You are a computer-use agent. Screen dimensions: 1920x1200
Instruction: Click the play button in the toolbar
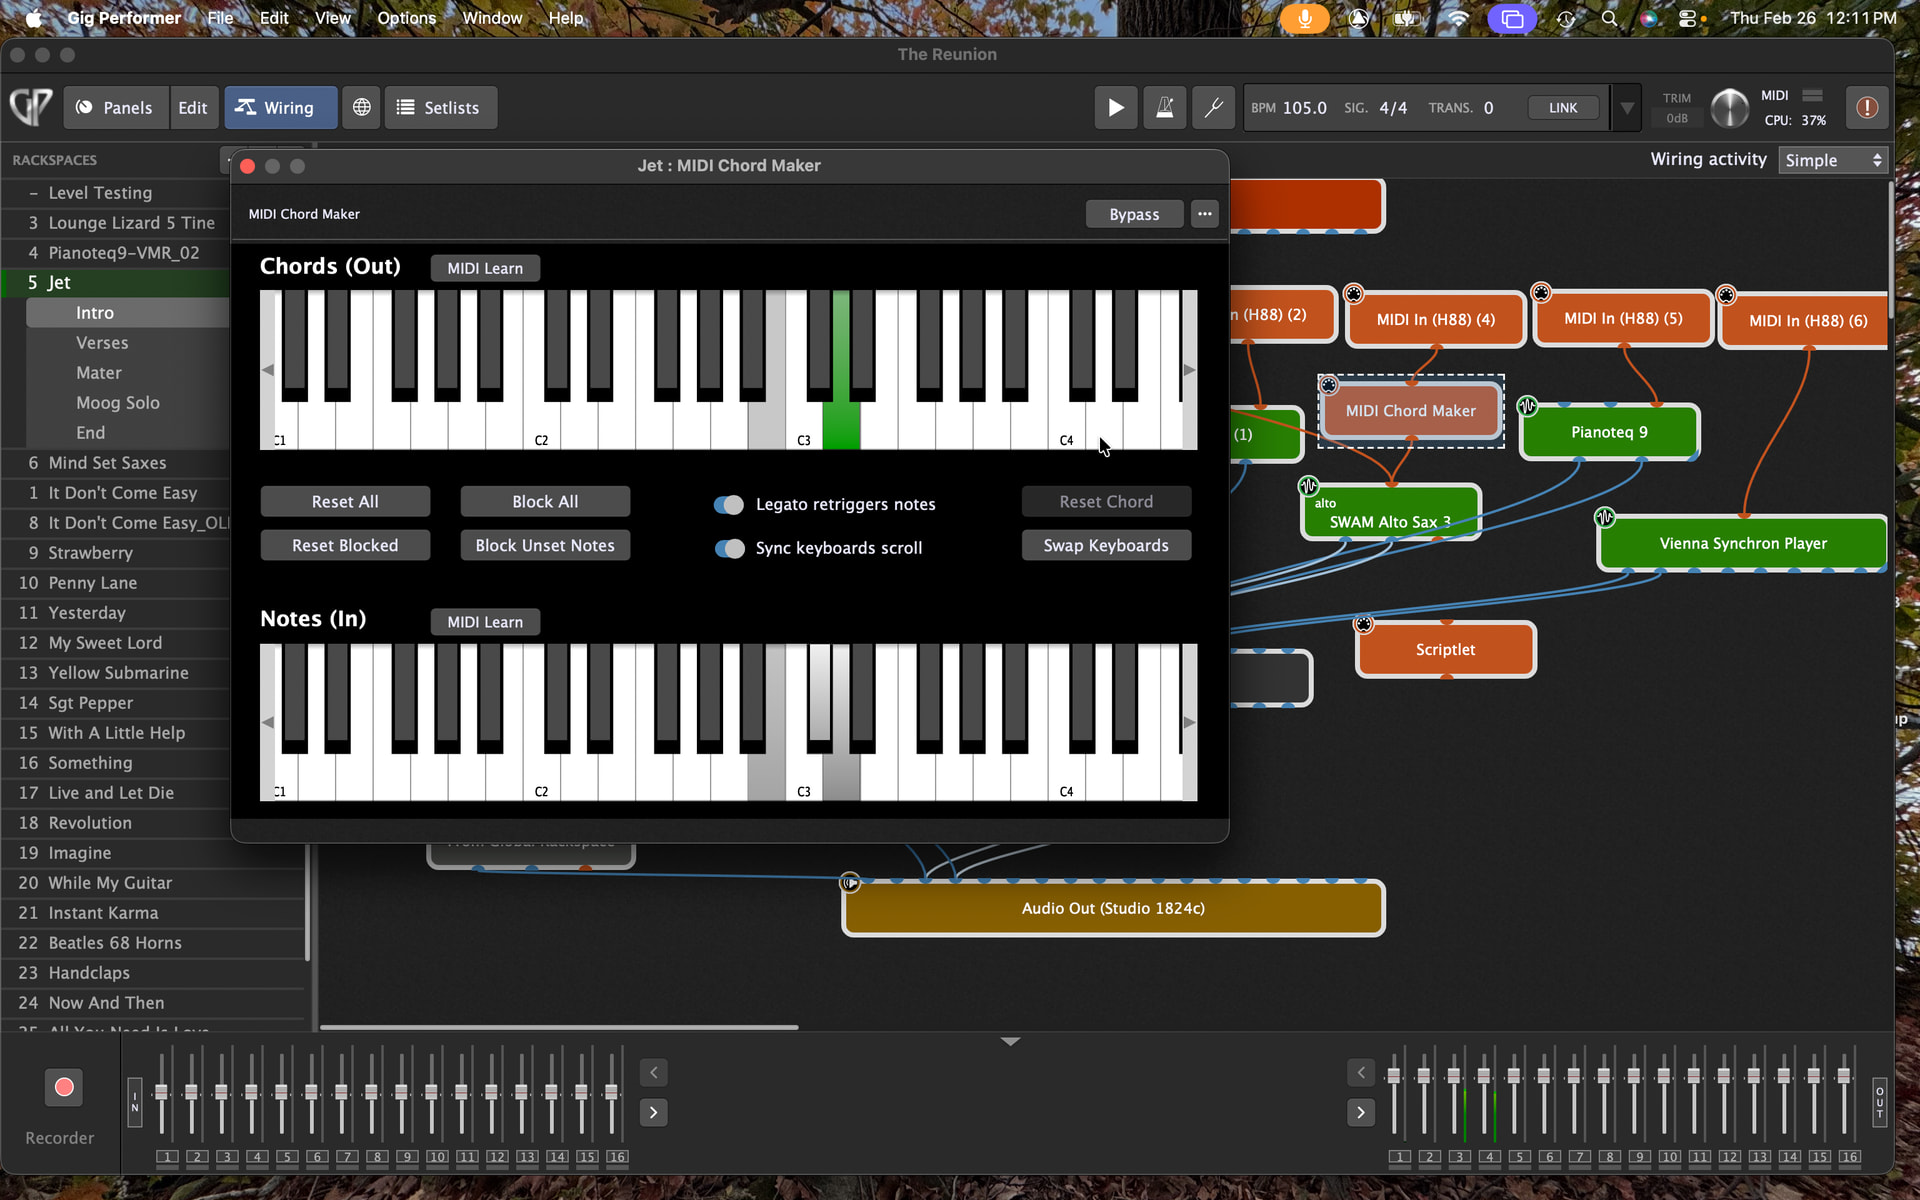(x=1115, y=108)
